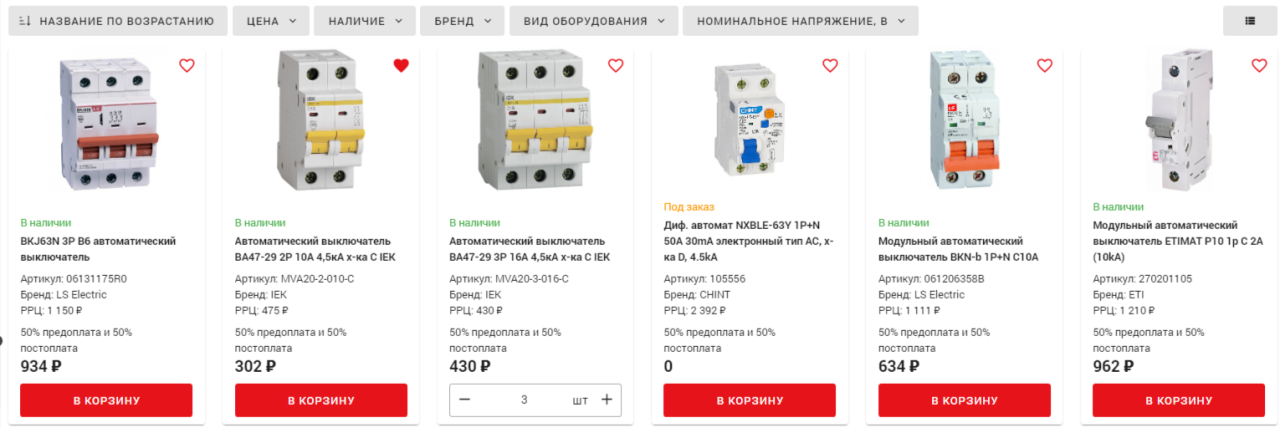Add BKJ63N 3P B6 breaker to favorites
The height and width of the screenshot is (428, 1280).
[x=186, y=66]
